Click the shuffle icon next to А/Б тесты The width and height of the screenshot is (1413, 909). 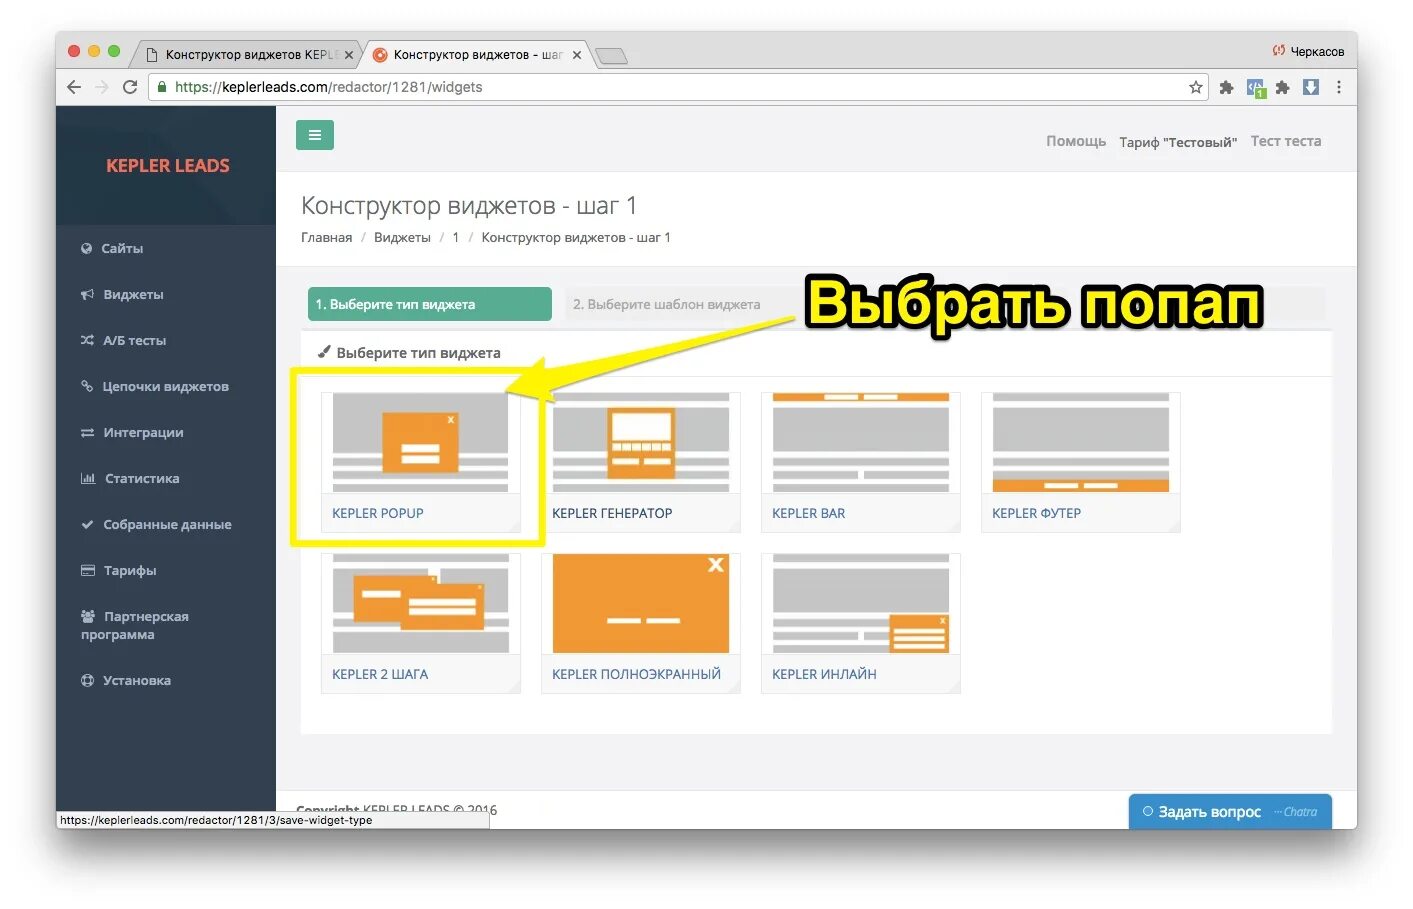tap(87, 340)
